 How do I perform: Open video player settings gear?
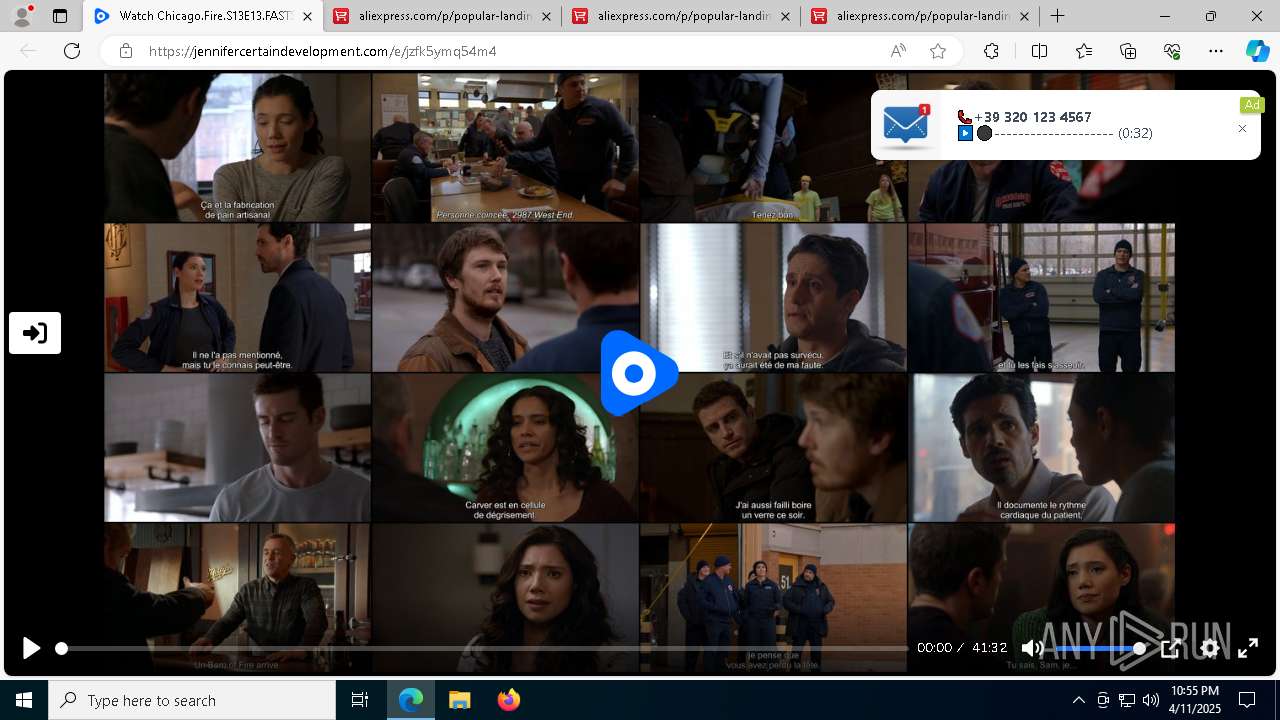(x=1210, y=648)
